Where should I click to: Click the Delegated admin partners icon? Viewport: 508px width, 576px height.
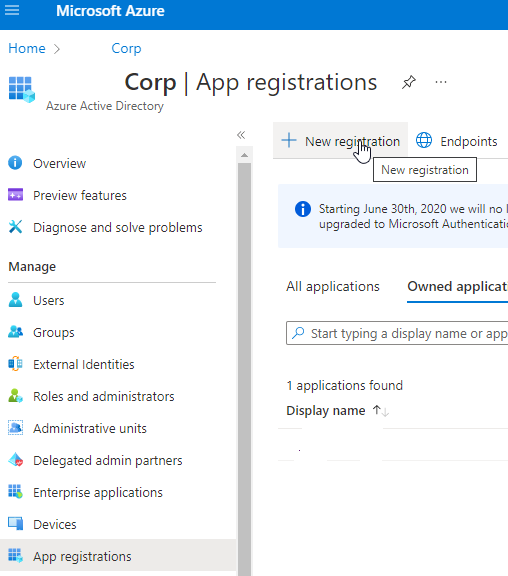pos(16,460)
